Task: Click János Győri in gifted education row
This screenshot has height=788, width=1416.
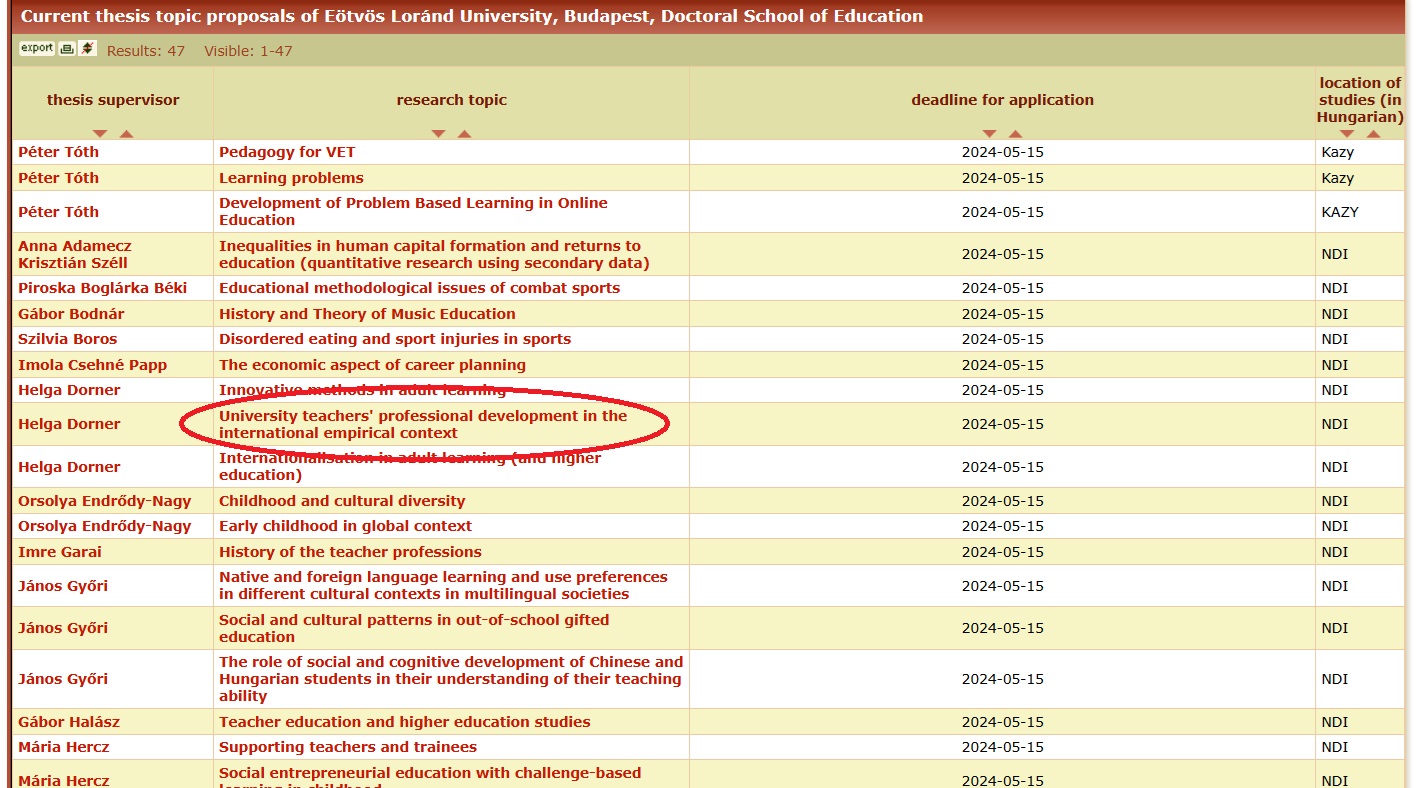Action: pyautogui.click(x=63, y=628)
